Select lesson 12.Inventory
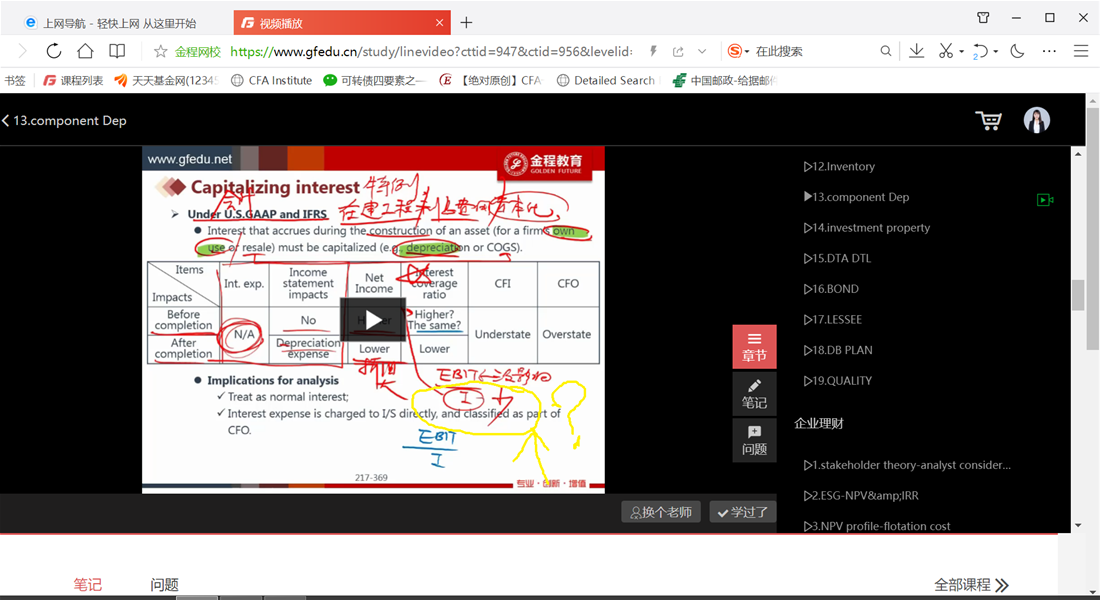Image resolution: width=1100 pixels, height=600 pixels. [839, 166]
